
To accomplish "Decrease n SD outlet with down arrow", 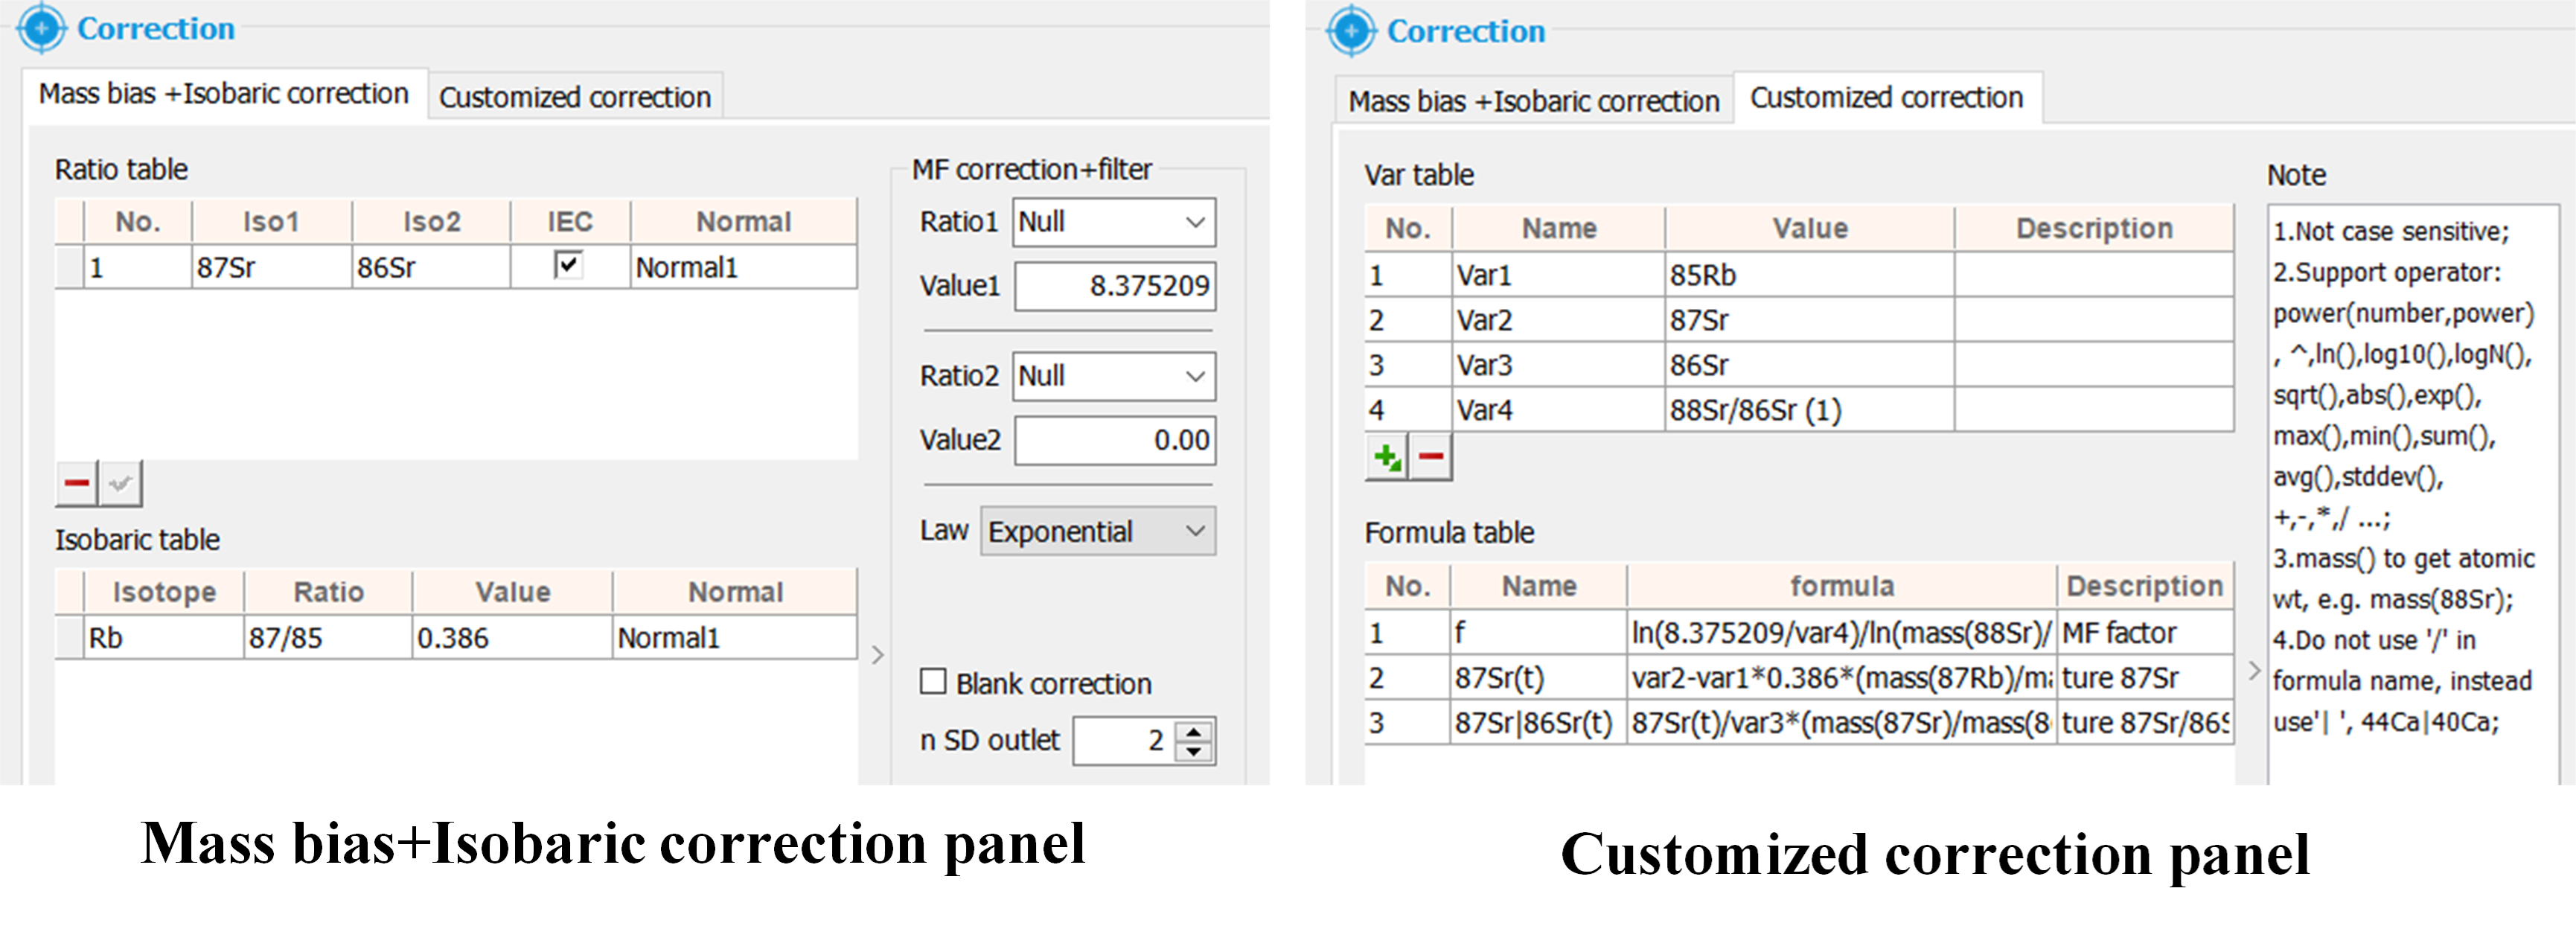I will [1194, 751].
